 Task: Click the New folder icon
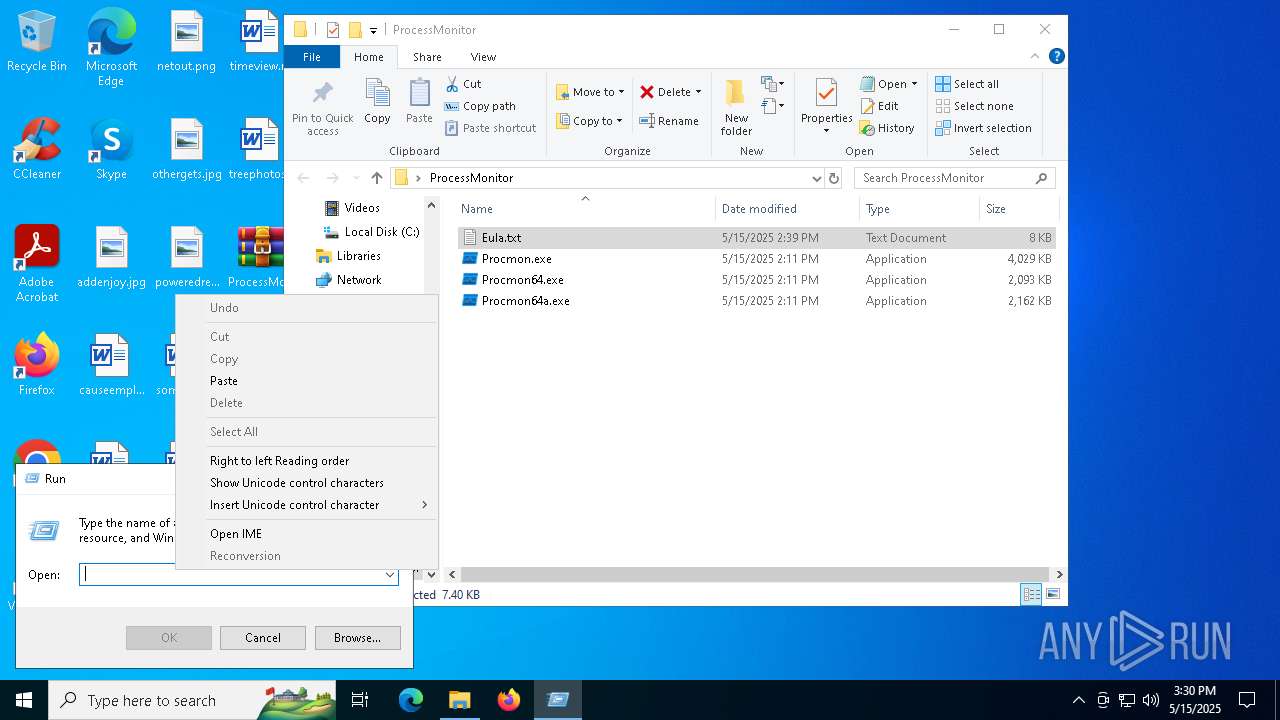[x=735, y=93]
